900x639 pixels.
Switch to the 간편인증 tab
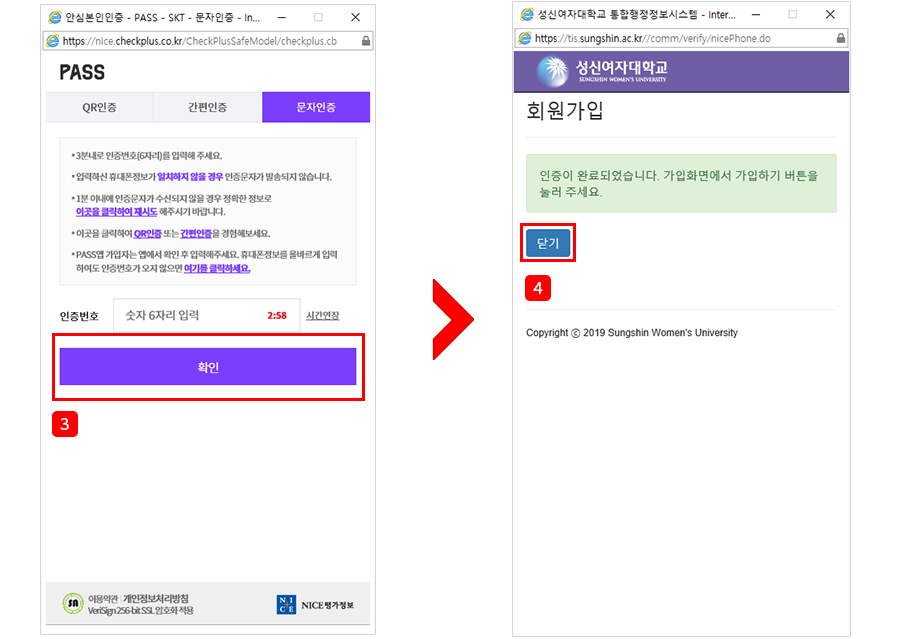[207, 107]
